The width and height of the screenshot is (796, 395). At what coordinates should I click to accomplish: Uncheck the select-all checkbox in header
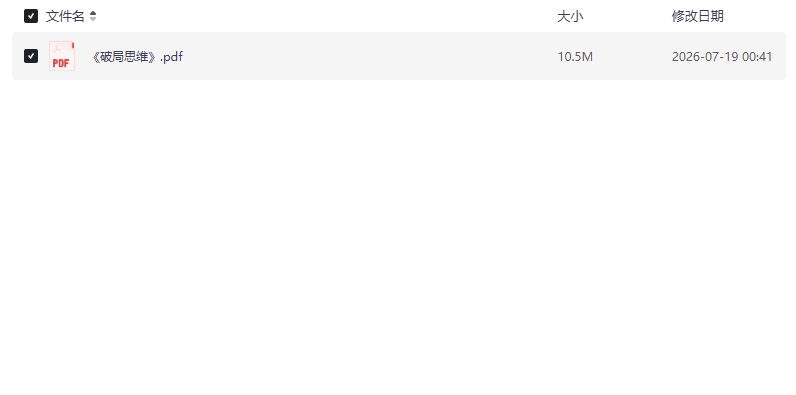(31, 16)
